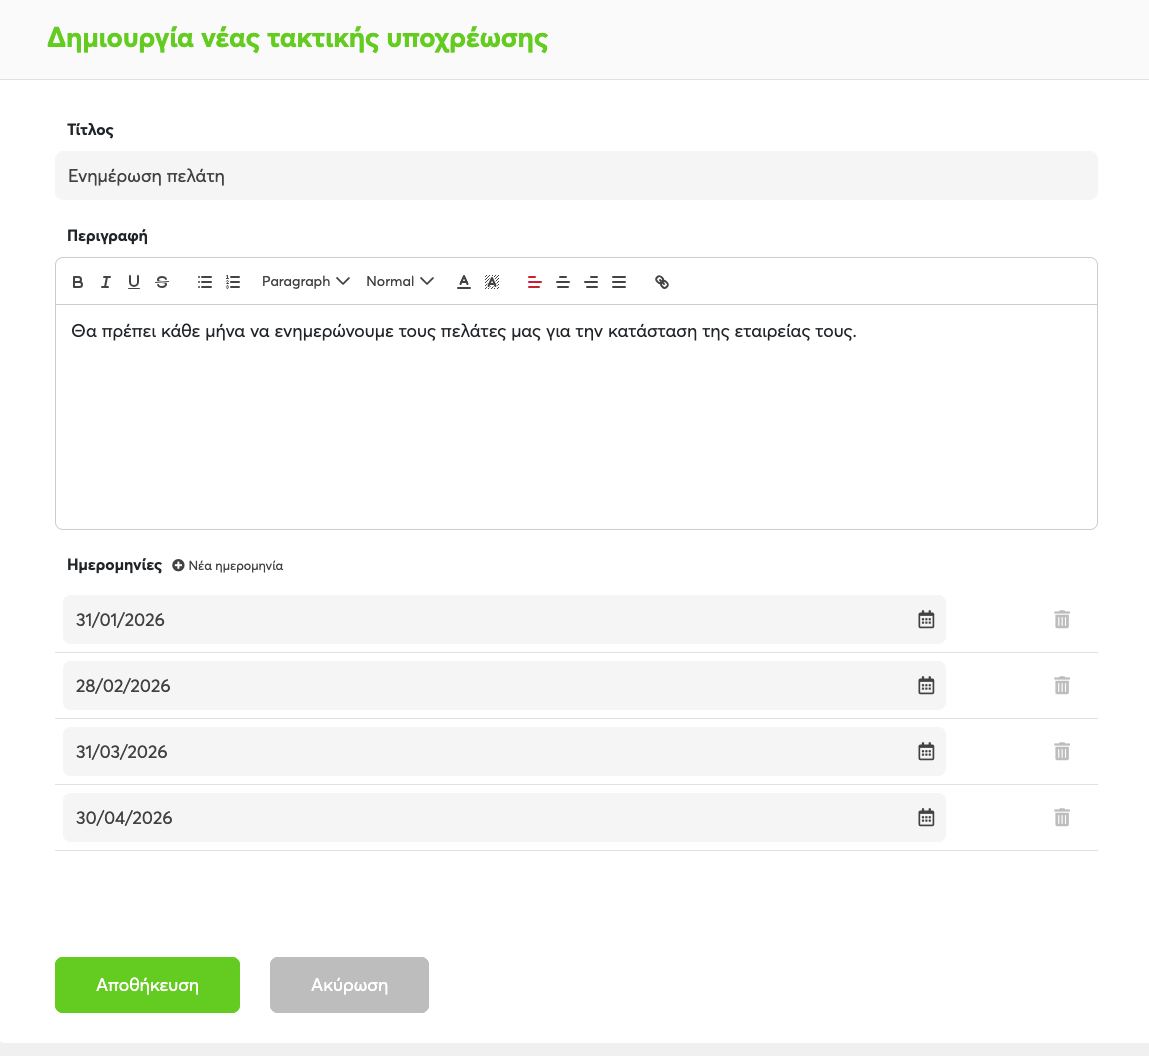The image size is (1149, 1056).
Task: Align description text to the right
Action: (x=591, y=282)
